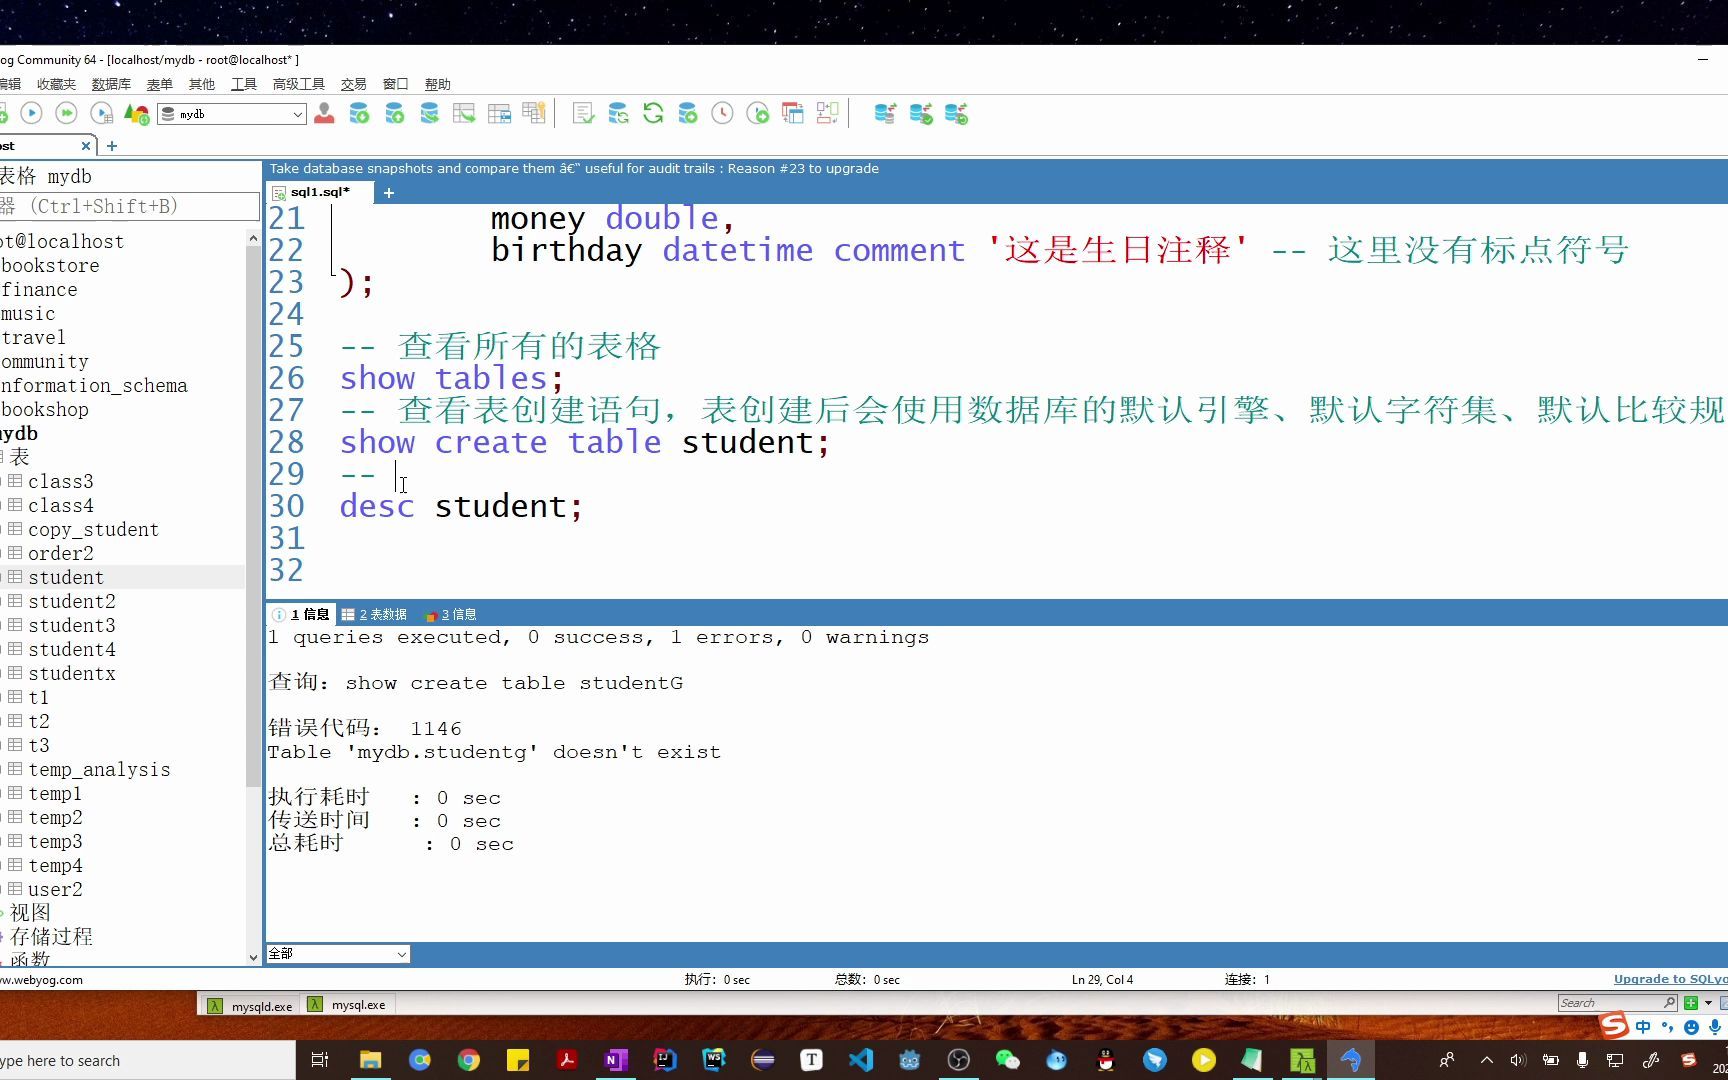
Task: Execute the current query
Action: click(x=31, y=113)
